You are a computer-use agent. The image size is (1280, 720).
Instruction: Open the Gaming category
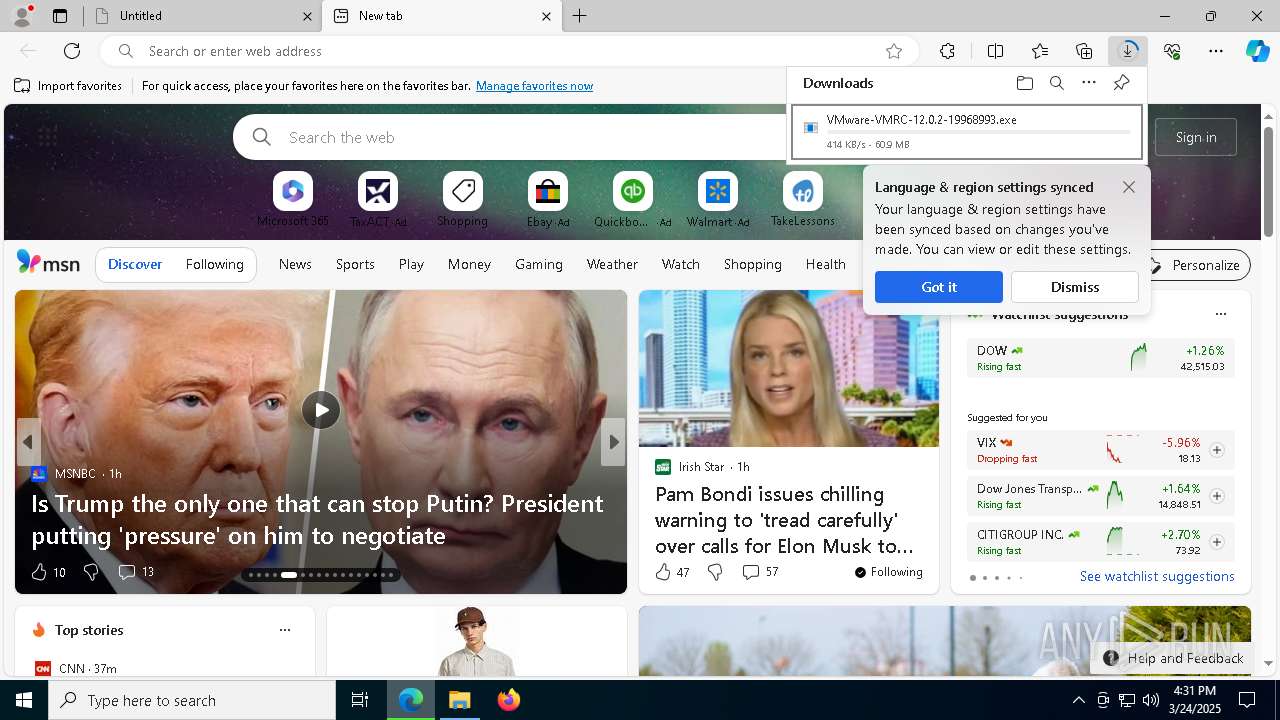539,264
